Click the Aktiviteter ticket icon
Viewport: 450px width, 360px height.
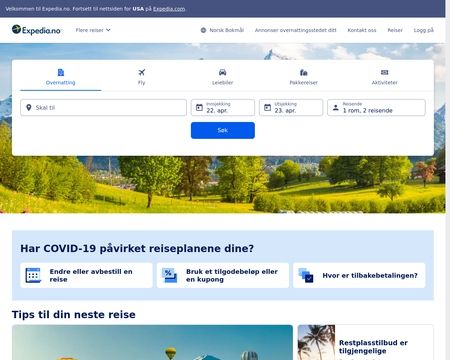tap(385, 72)
